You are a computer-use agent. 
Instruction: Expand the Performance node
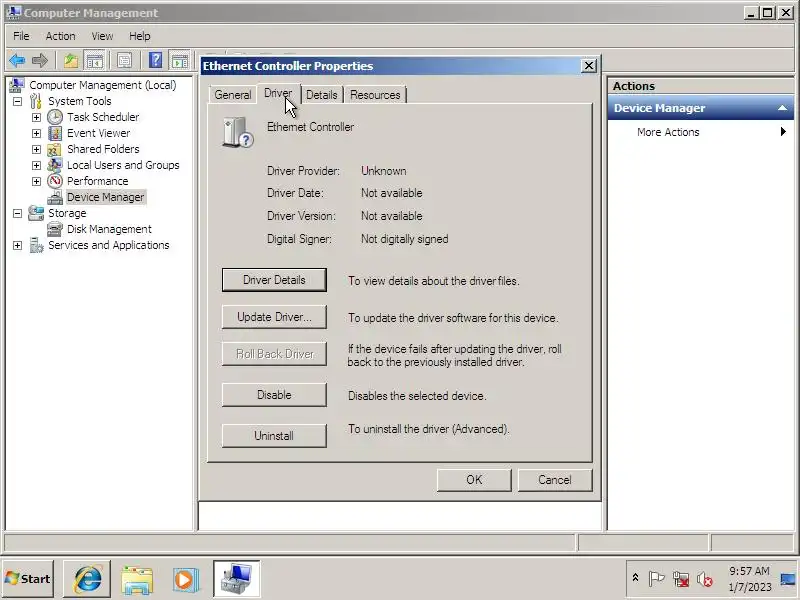[x=36, y=181]
